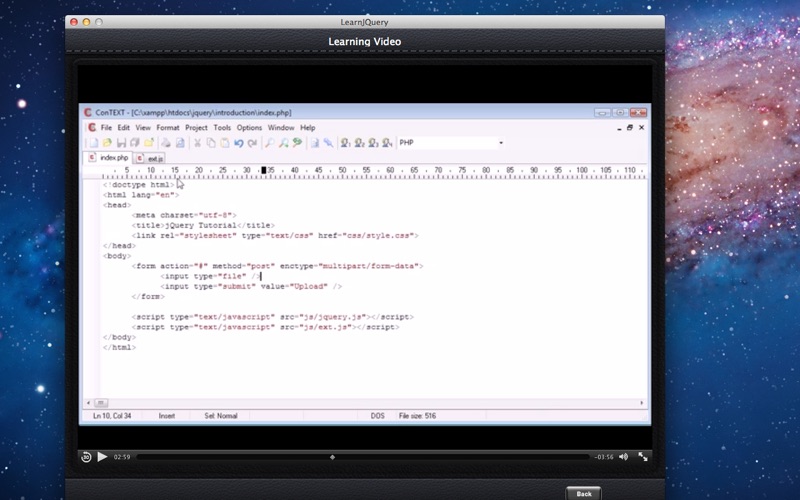Click the Replace green arrows icon
This screenshot has height=500, width=800.
[x=297, y=143]
